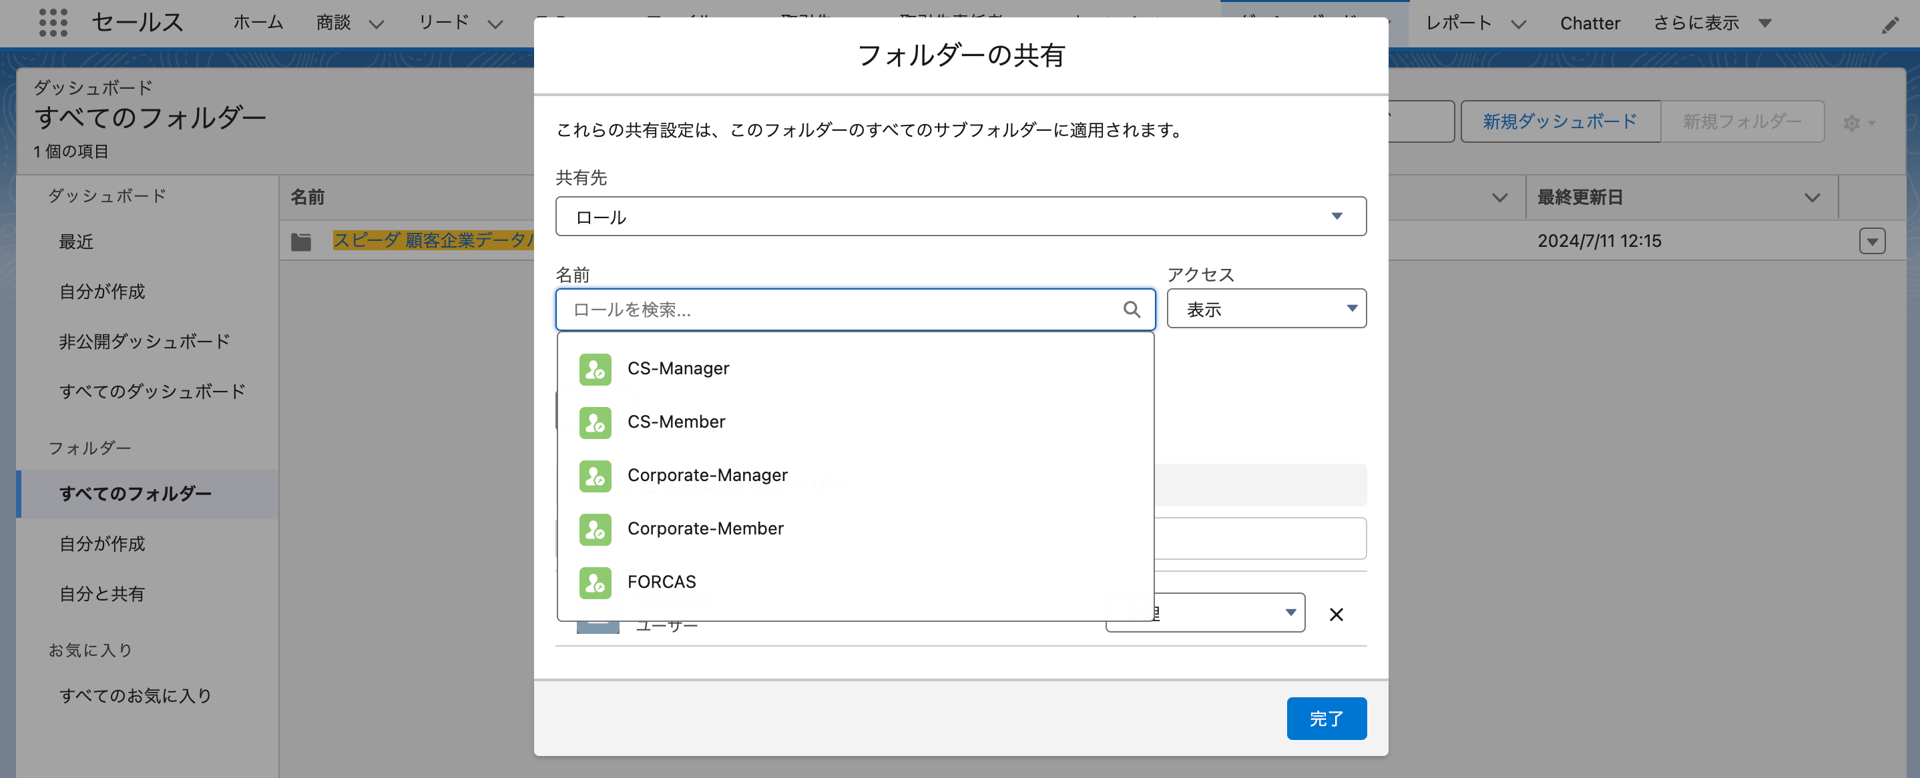Select the Corporate-Manager role option
The height and width of the screenshot is (778, 1920).
coord(707,475)
